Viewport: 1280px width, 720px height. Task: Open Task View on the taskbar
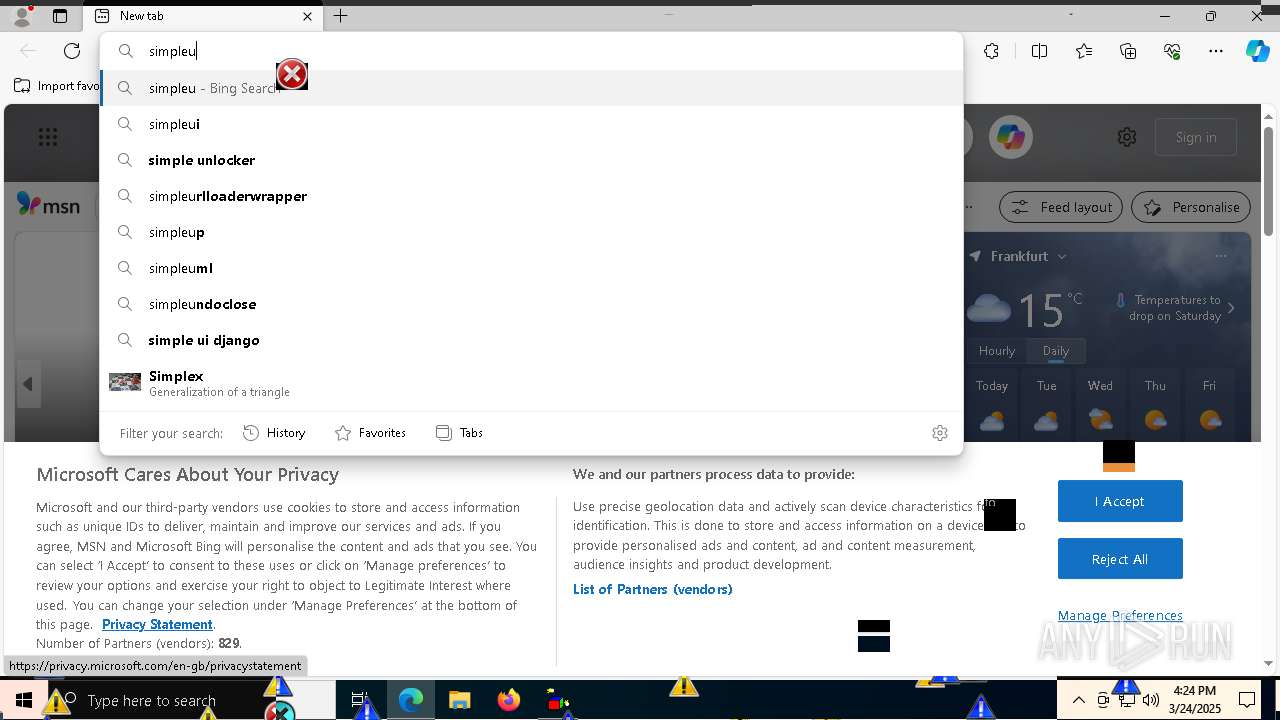(361, 700)
